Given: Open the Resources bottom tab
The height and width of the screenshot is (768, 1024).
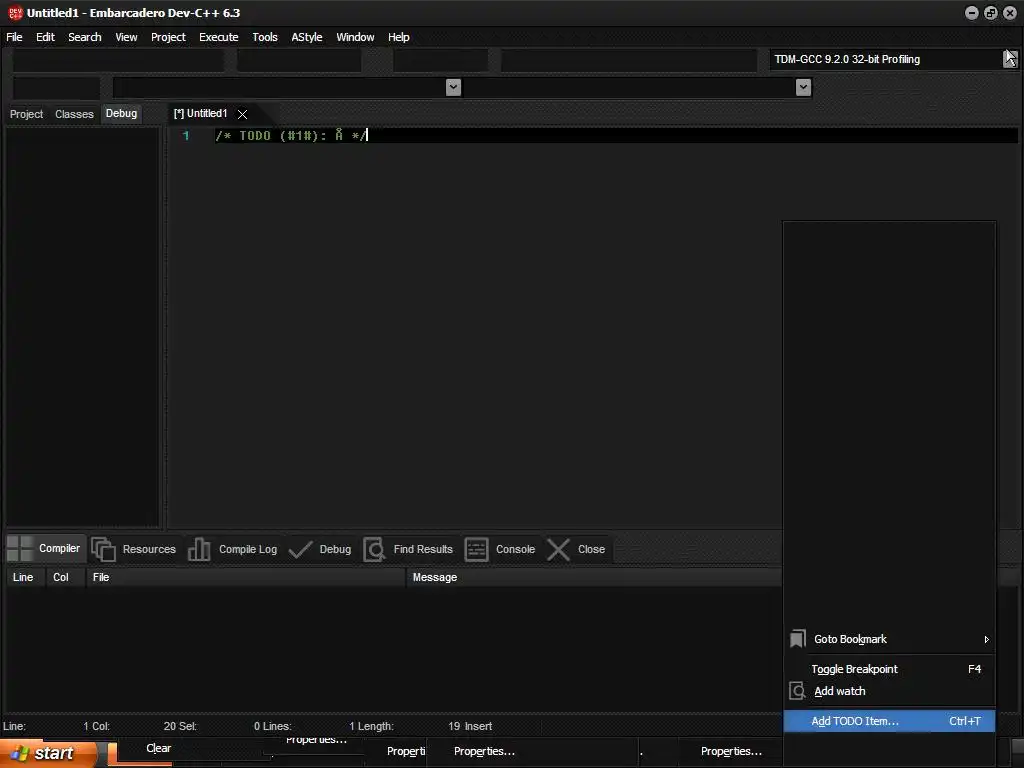Looking at the screenshot, I should tap(135, 549).
